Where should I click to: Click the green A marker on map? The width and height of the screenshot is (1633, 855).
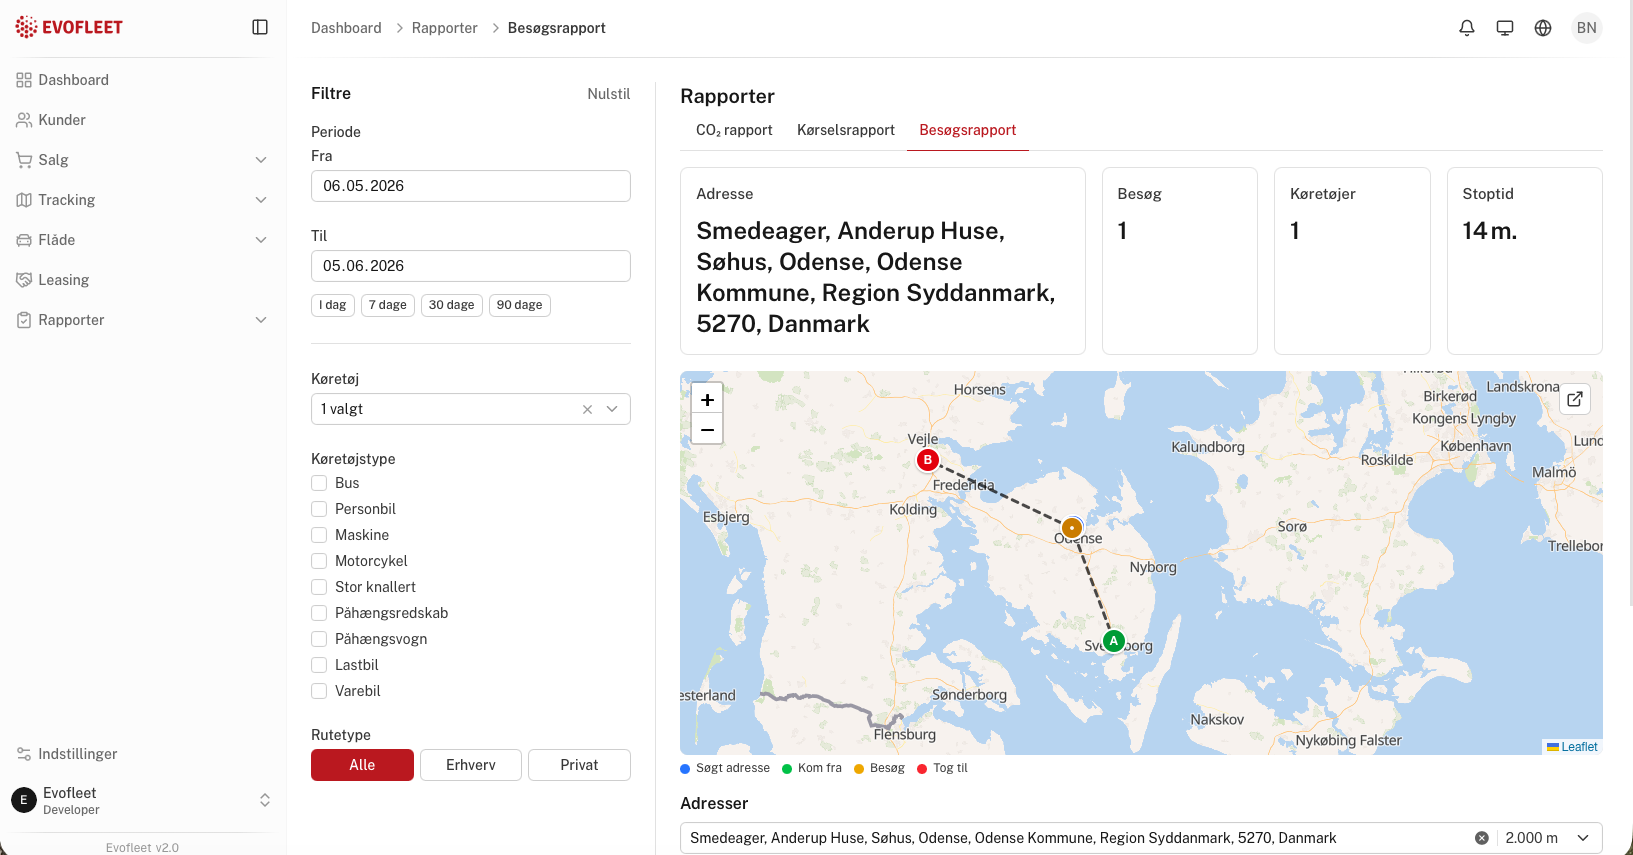pos(1113,640)
